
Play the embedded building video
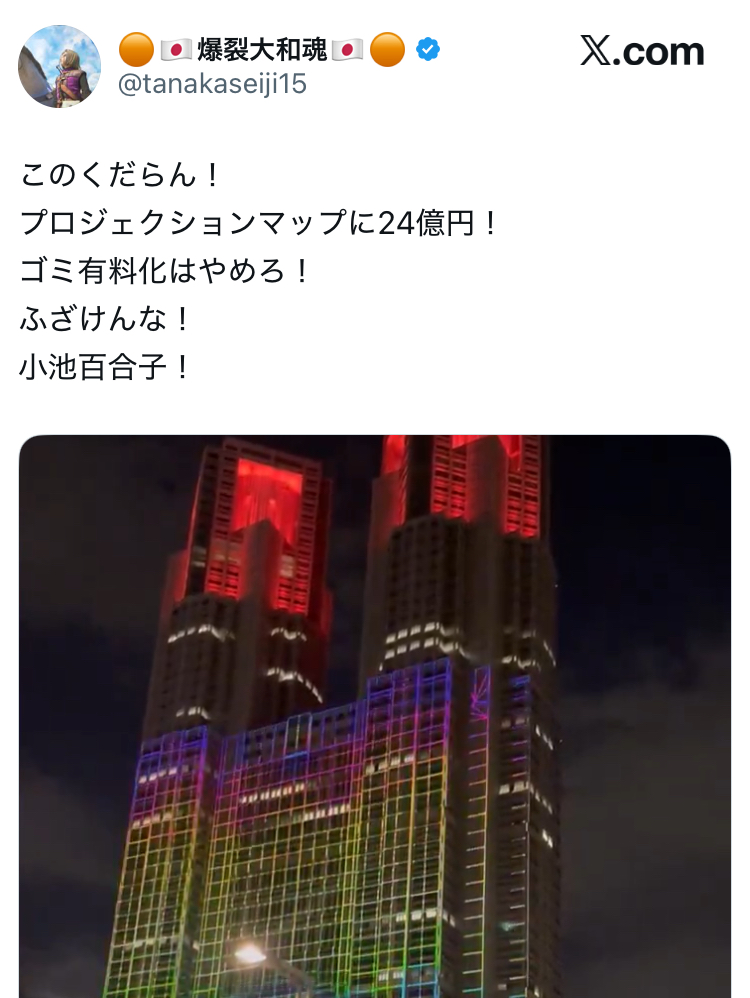(x=375, y=717)
